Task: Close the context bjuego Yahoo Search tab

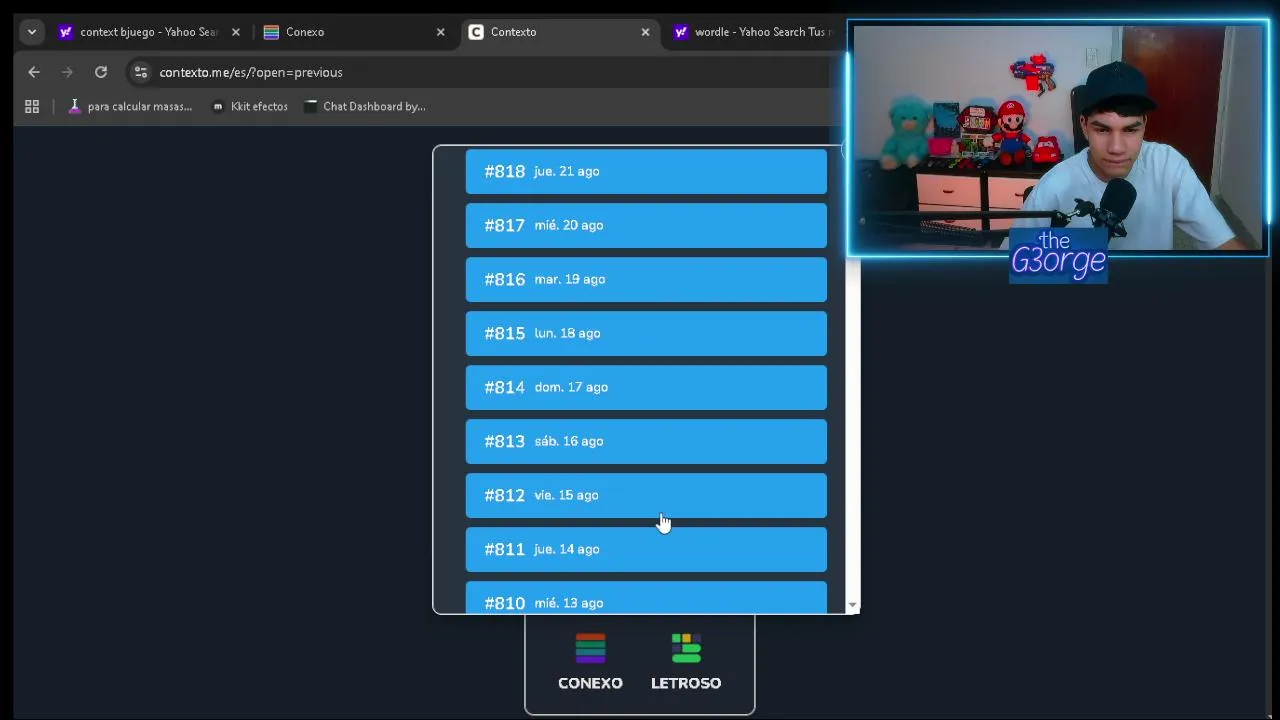Action: (x=235, y=32)
